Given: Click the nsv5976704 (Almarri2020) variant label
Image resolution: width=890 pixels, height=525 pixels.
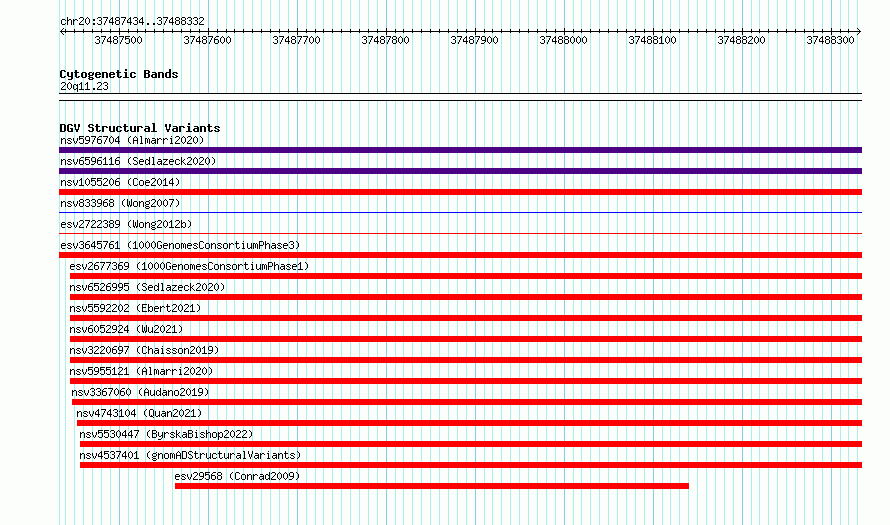Looking at the screenshot, I should point(132,140).
